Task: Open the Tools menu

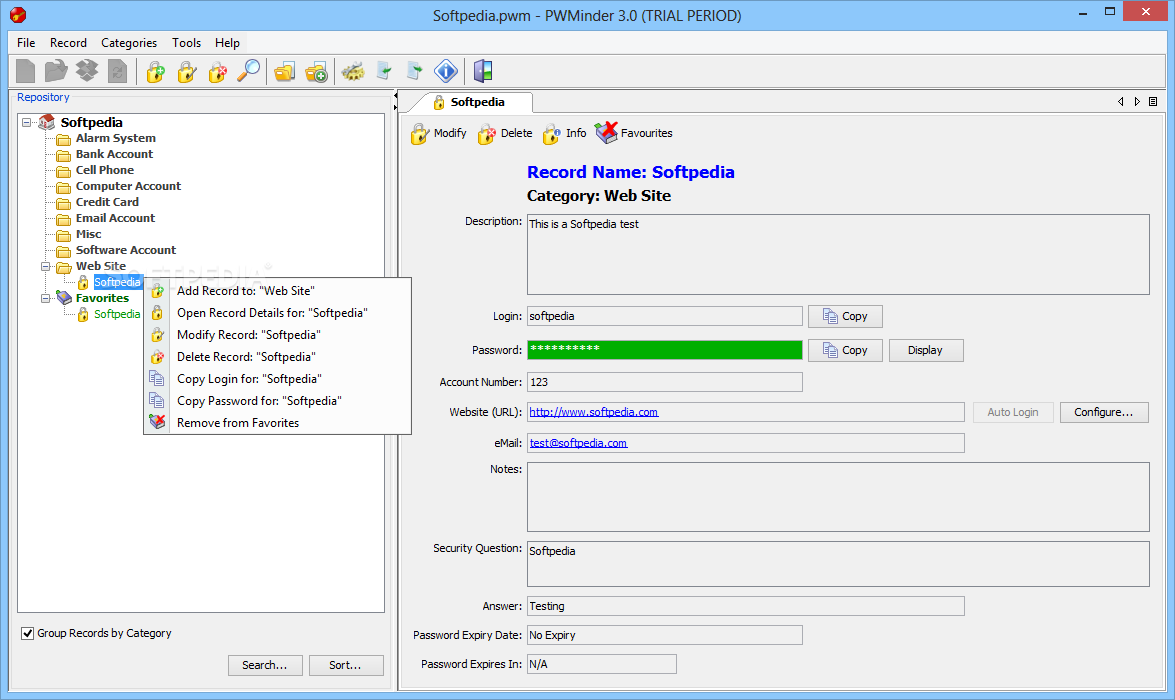Action: tap(187, 43)
